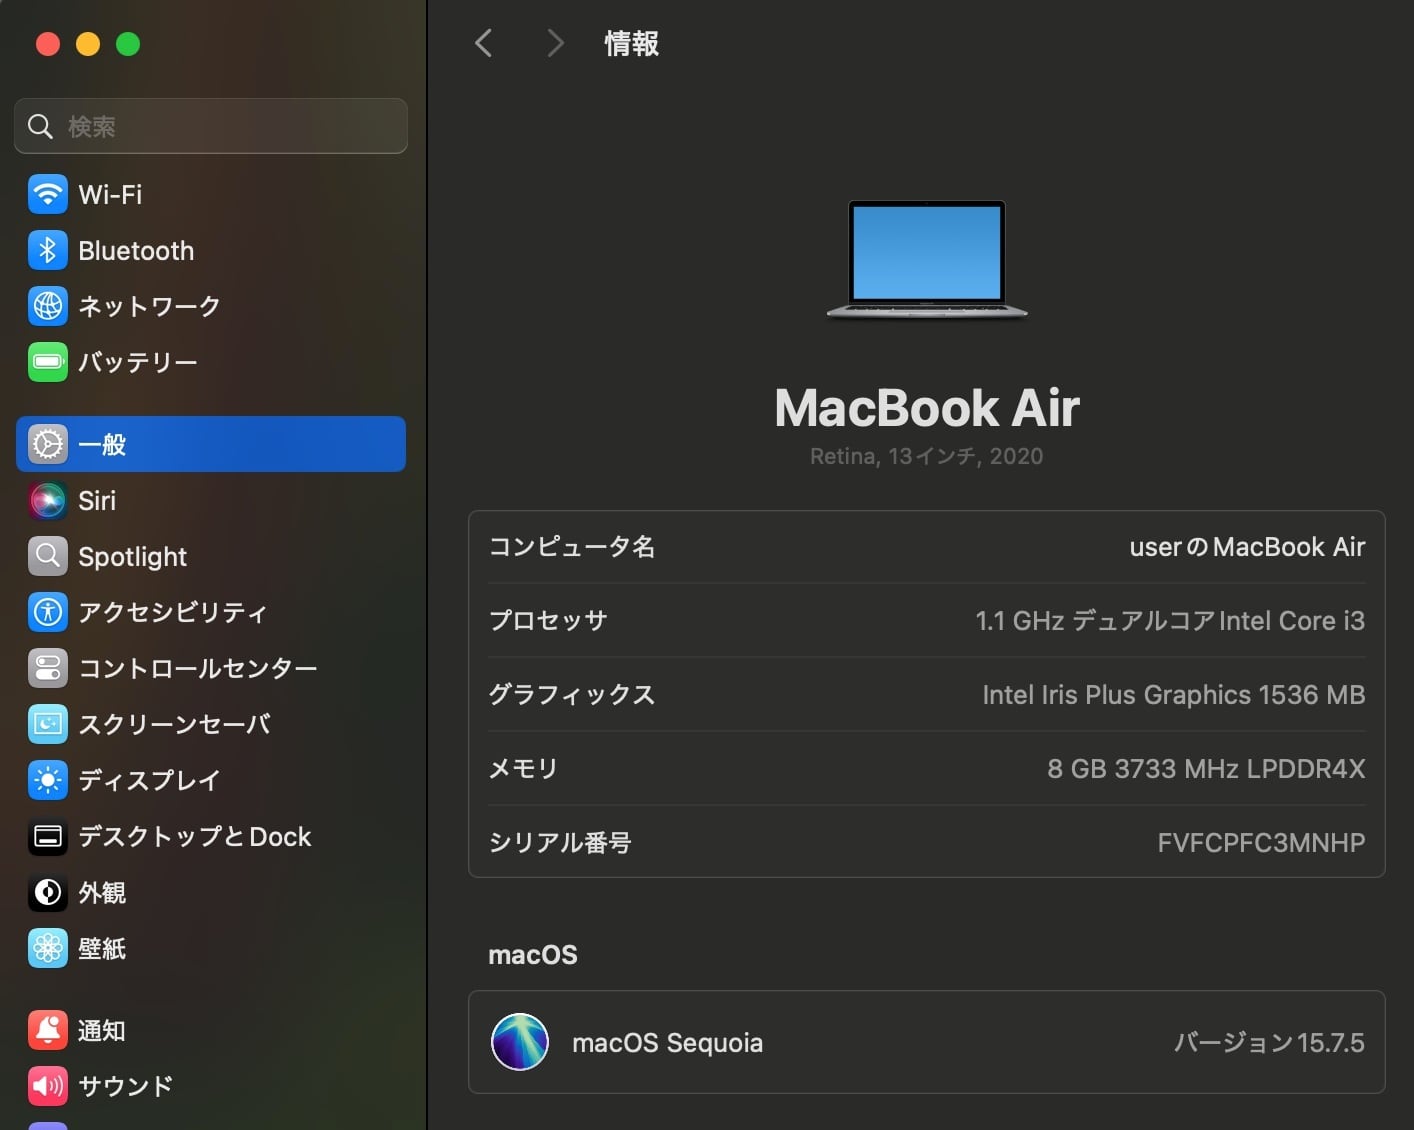Click the ネットワーク globe icon

click(x=48, y=306)
